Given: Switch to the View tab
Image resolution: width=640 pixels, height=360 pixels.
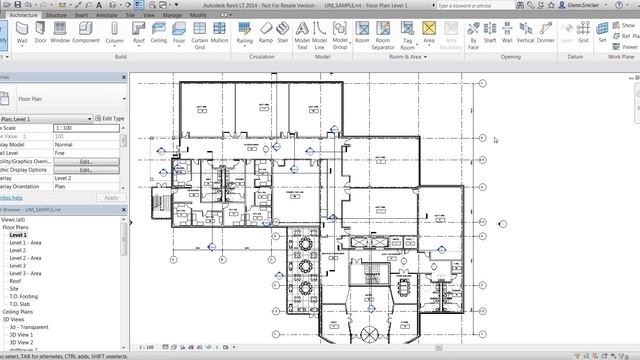Looking at the screenshot, I should pos(149,15).
